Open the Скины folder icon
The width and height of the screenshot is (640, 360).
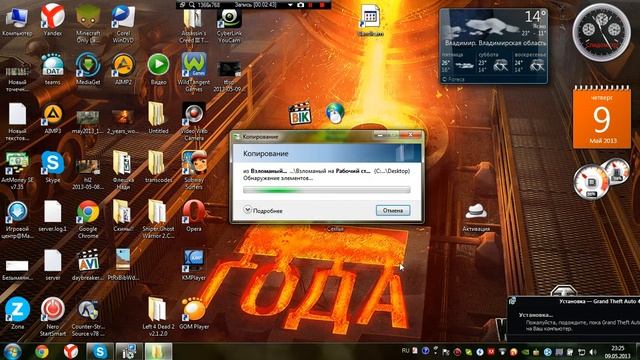click(x=122, y=212)
